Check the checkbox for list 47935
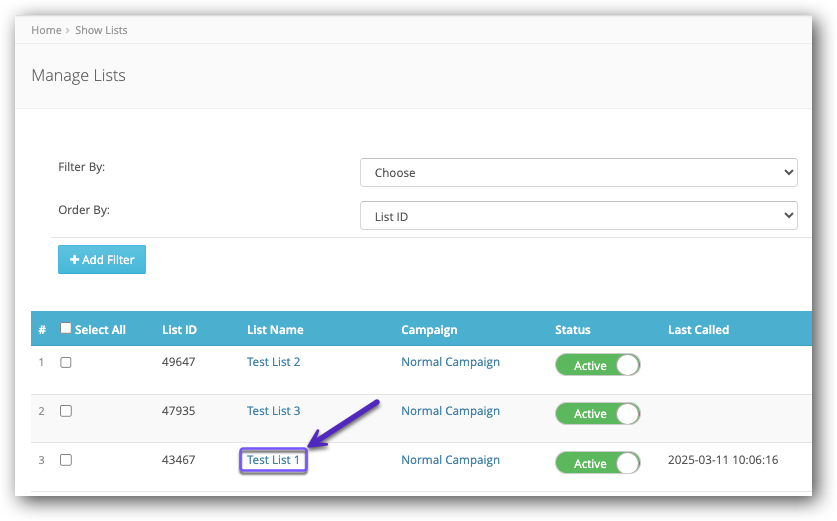Image resolution: width=837 pixels, height=521 pixels. (x=66, y=411)
